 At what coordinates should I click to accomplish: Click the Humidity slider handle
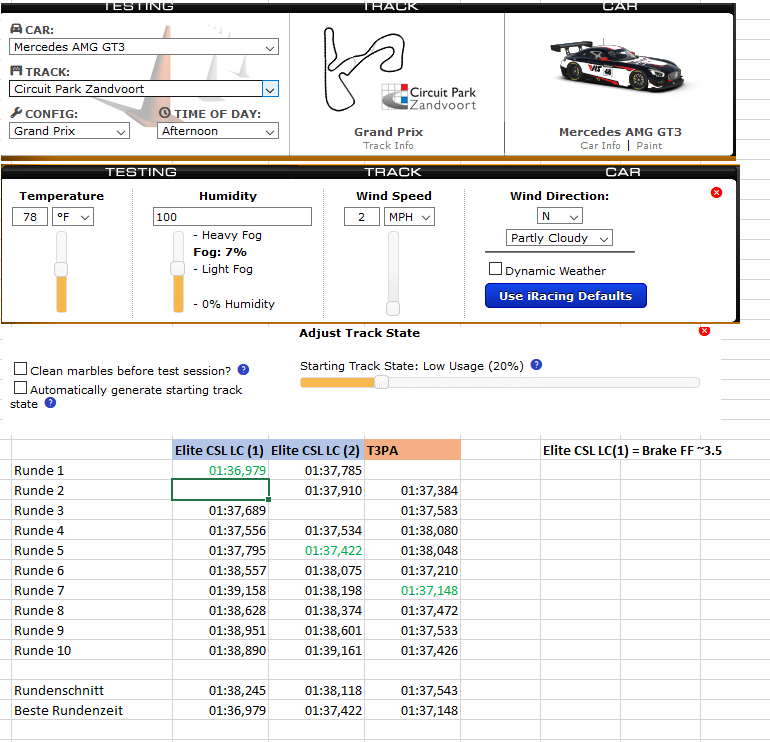pyautogui.click(x=177, y=269)
